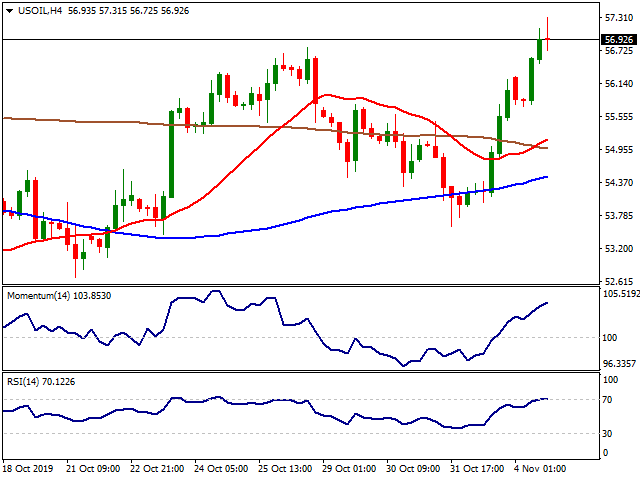Click the 53.200 price scale label

click(x=619, y=249)
